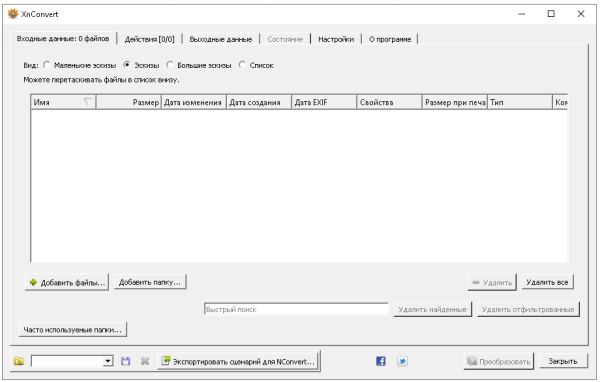
Task: Sort by Дата EXIF column header
Action: [x=324, y=102]
